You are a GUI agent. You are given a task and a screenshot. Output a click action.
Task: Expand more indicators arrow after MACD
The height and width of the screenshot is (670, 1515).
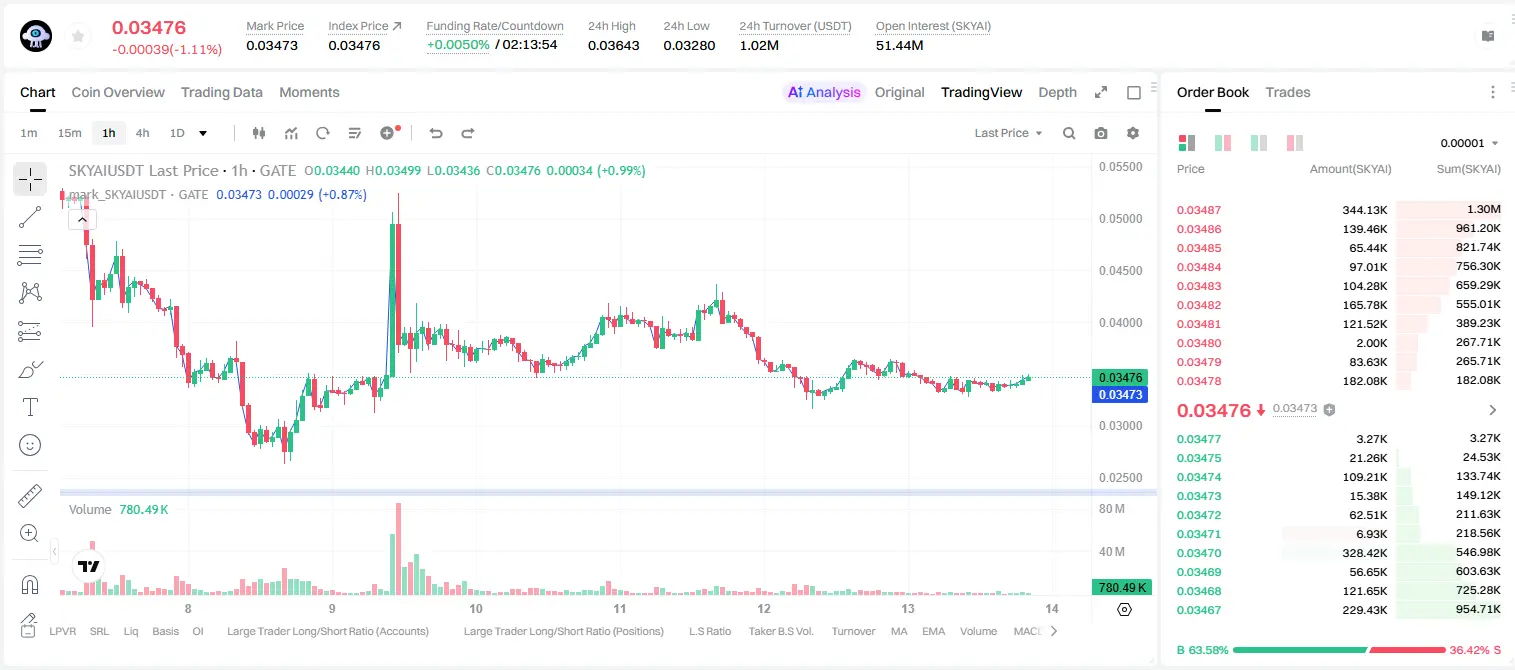[x=1053, y=631]
